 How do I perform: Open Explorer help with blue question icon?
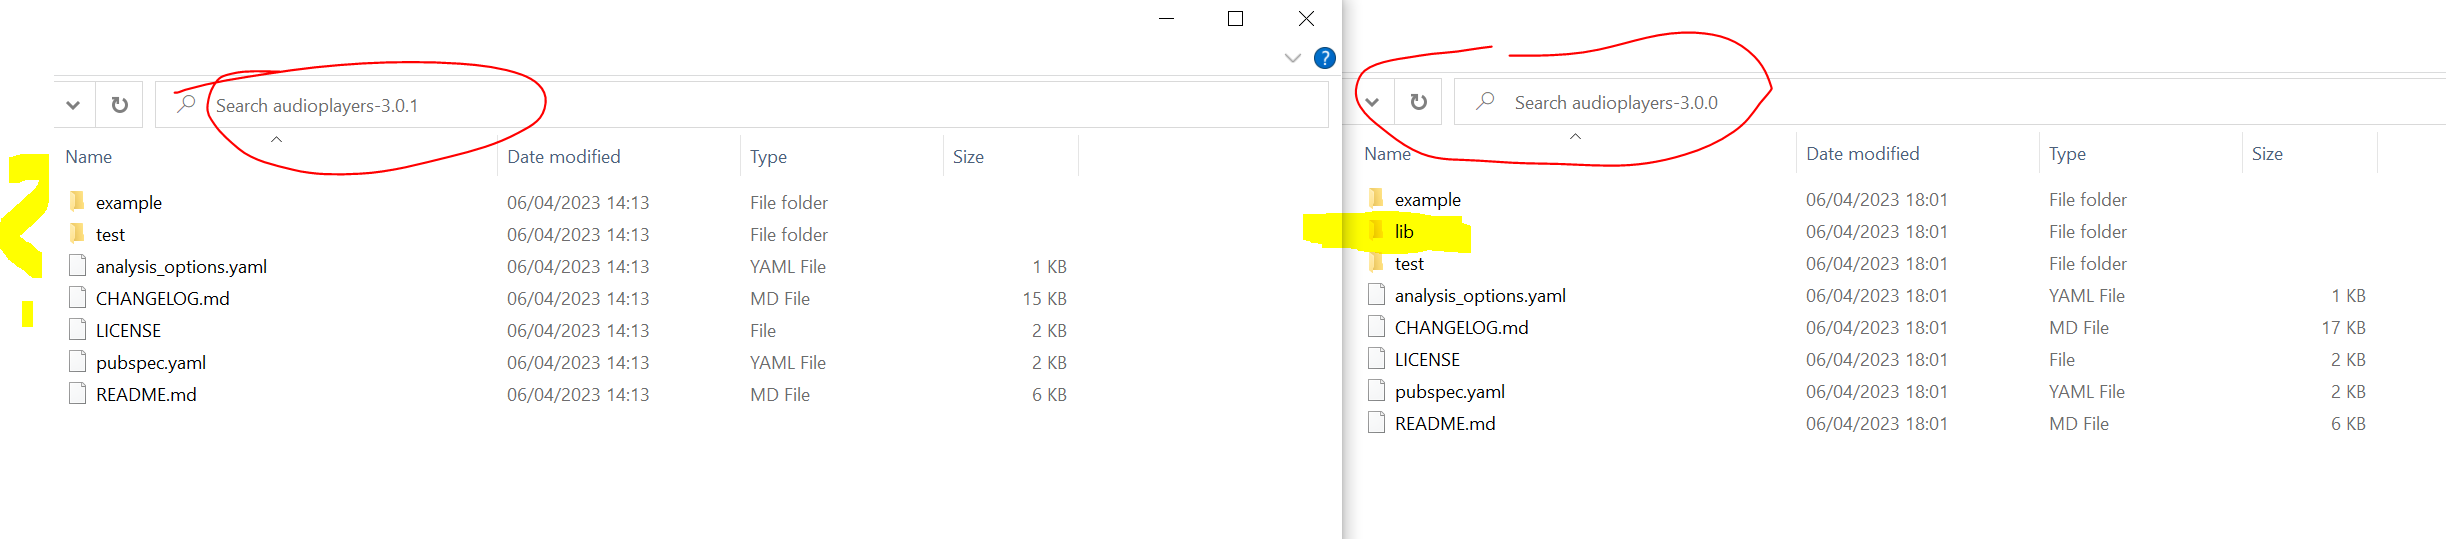tap(1325, 58)
